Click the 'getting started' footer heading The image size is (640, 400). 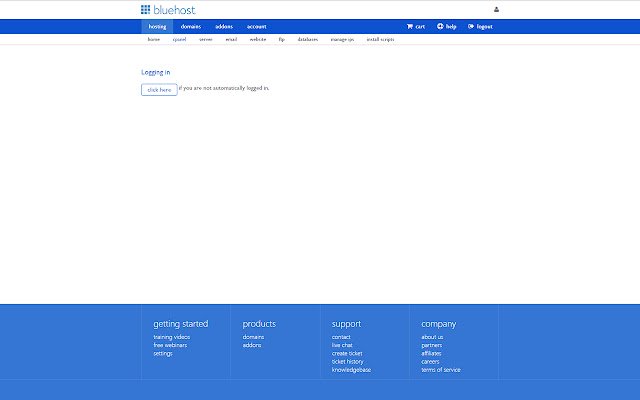tap(181, 324)
